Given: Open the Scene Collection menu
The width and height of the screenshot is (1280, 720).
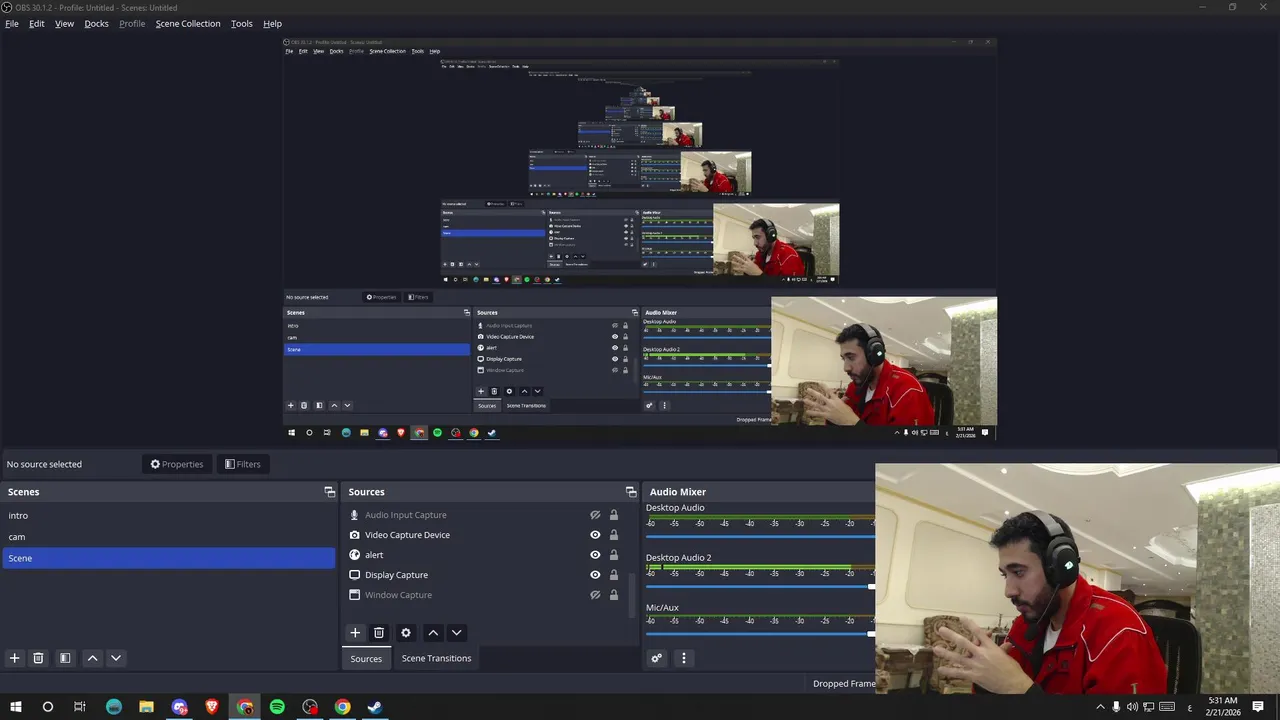Looking at the screenshot, I should pyautogui.click(x=188, y=24).
